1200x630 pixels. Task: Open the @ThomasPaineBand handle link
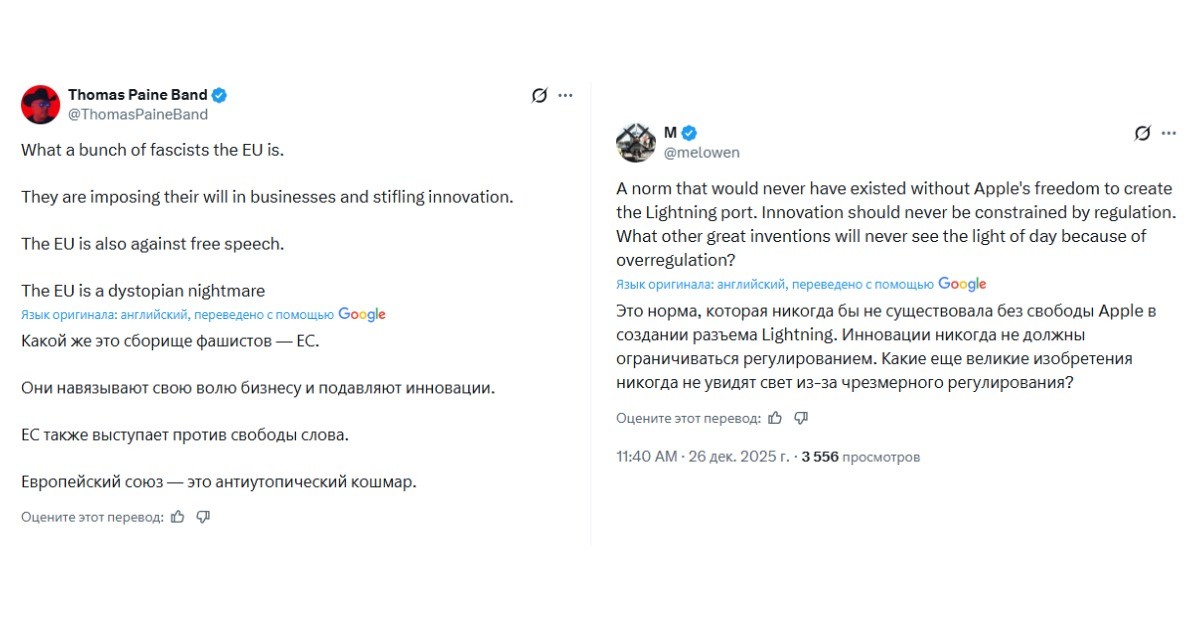(x=138, y=114)
